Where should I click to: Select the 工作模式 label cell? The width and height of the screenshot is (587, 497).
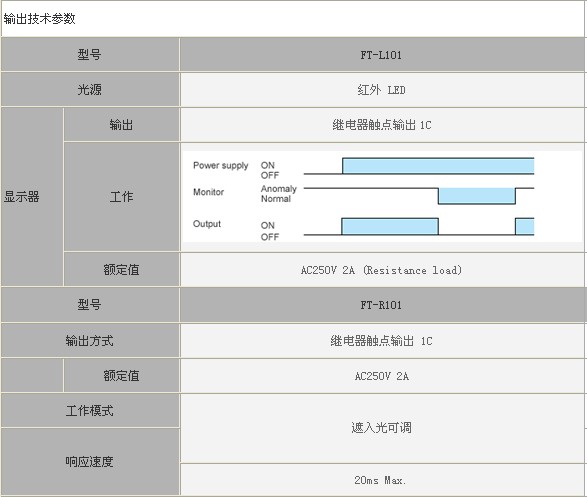(90, 411)
